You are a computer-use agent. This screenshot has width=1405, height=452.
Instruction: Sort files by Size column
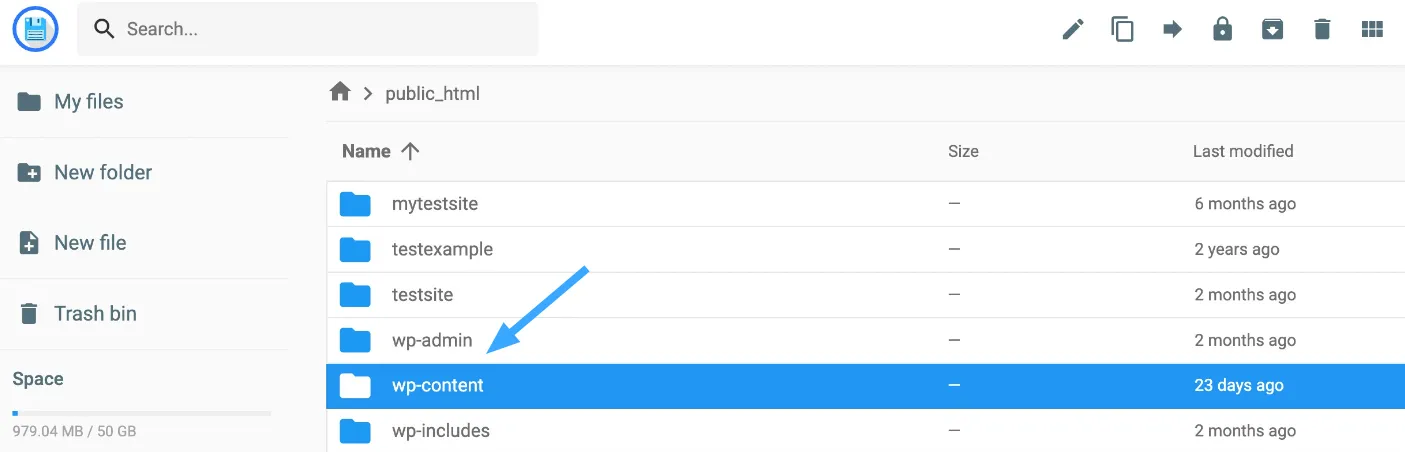pos(963,151)
